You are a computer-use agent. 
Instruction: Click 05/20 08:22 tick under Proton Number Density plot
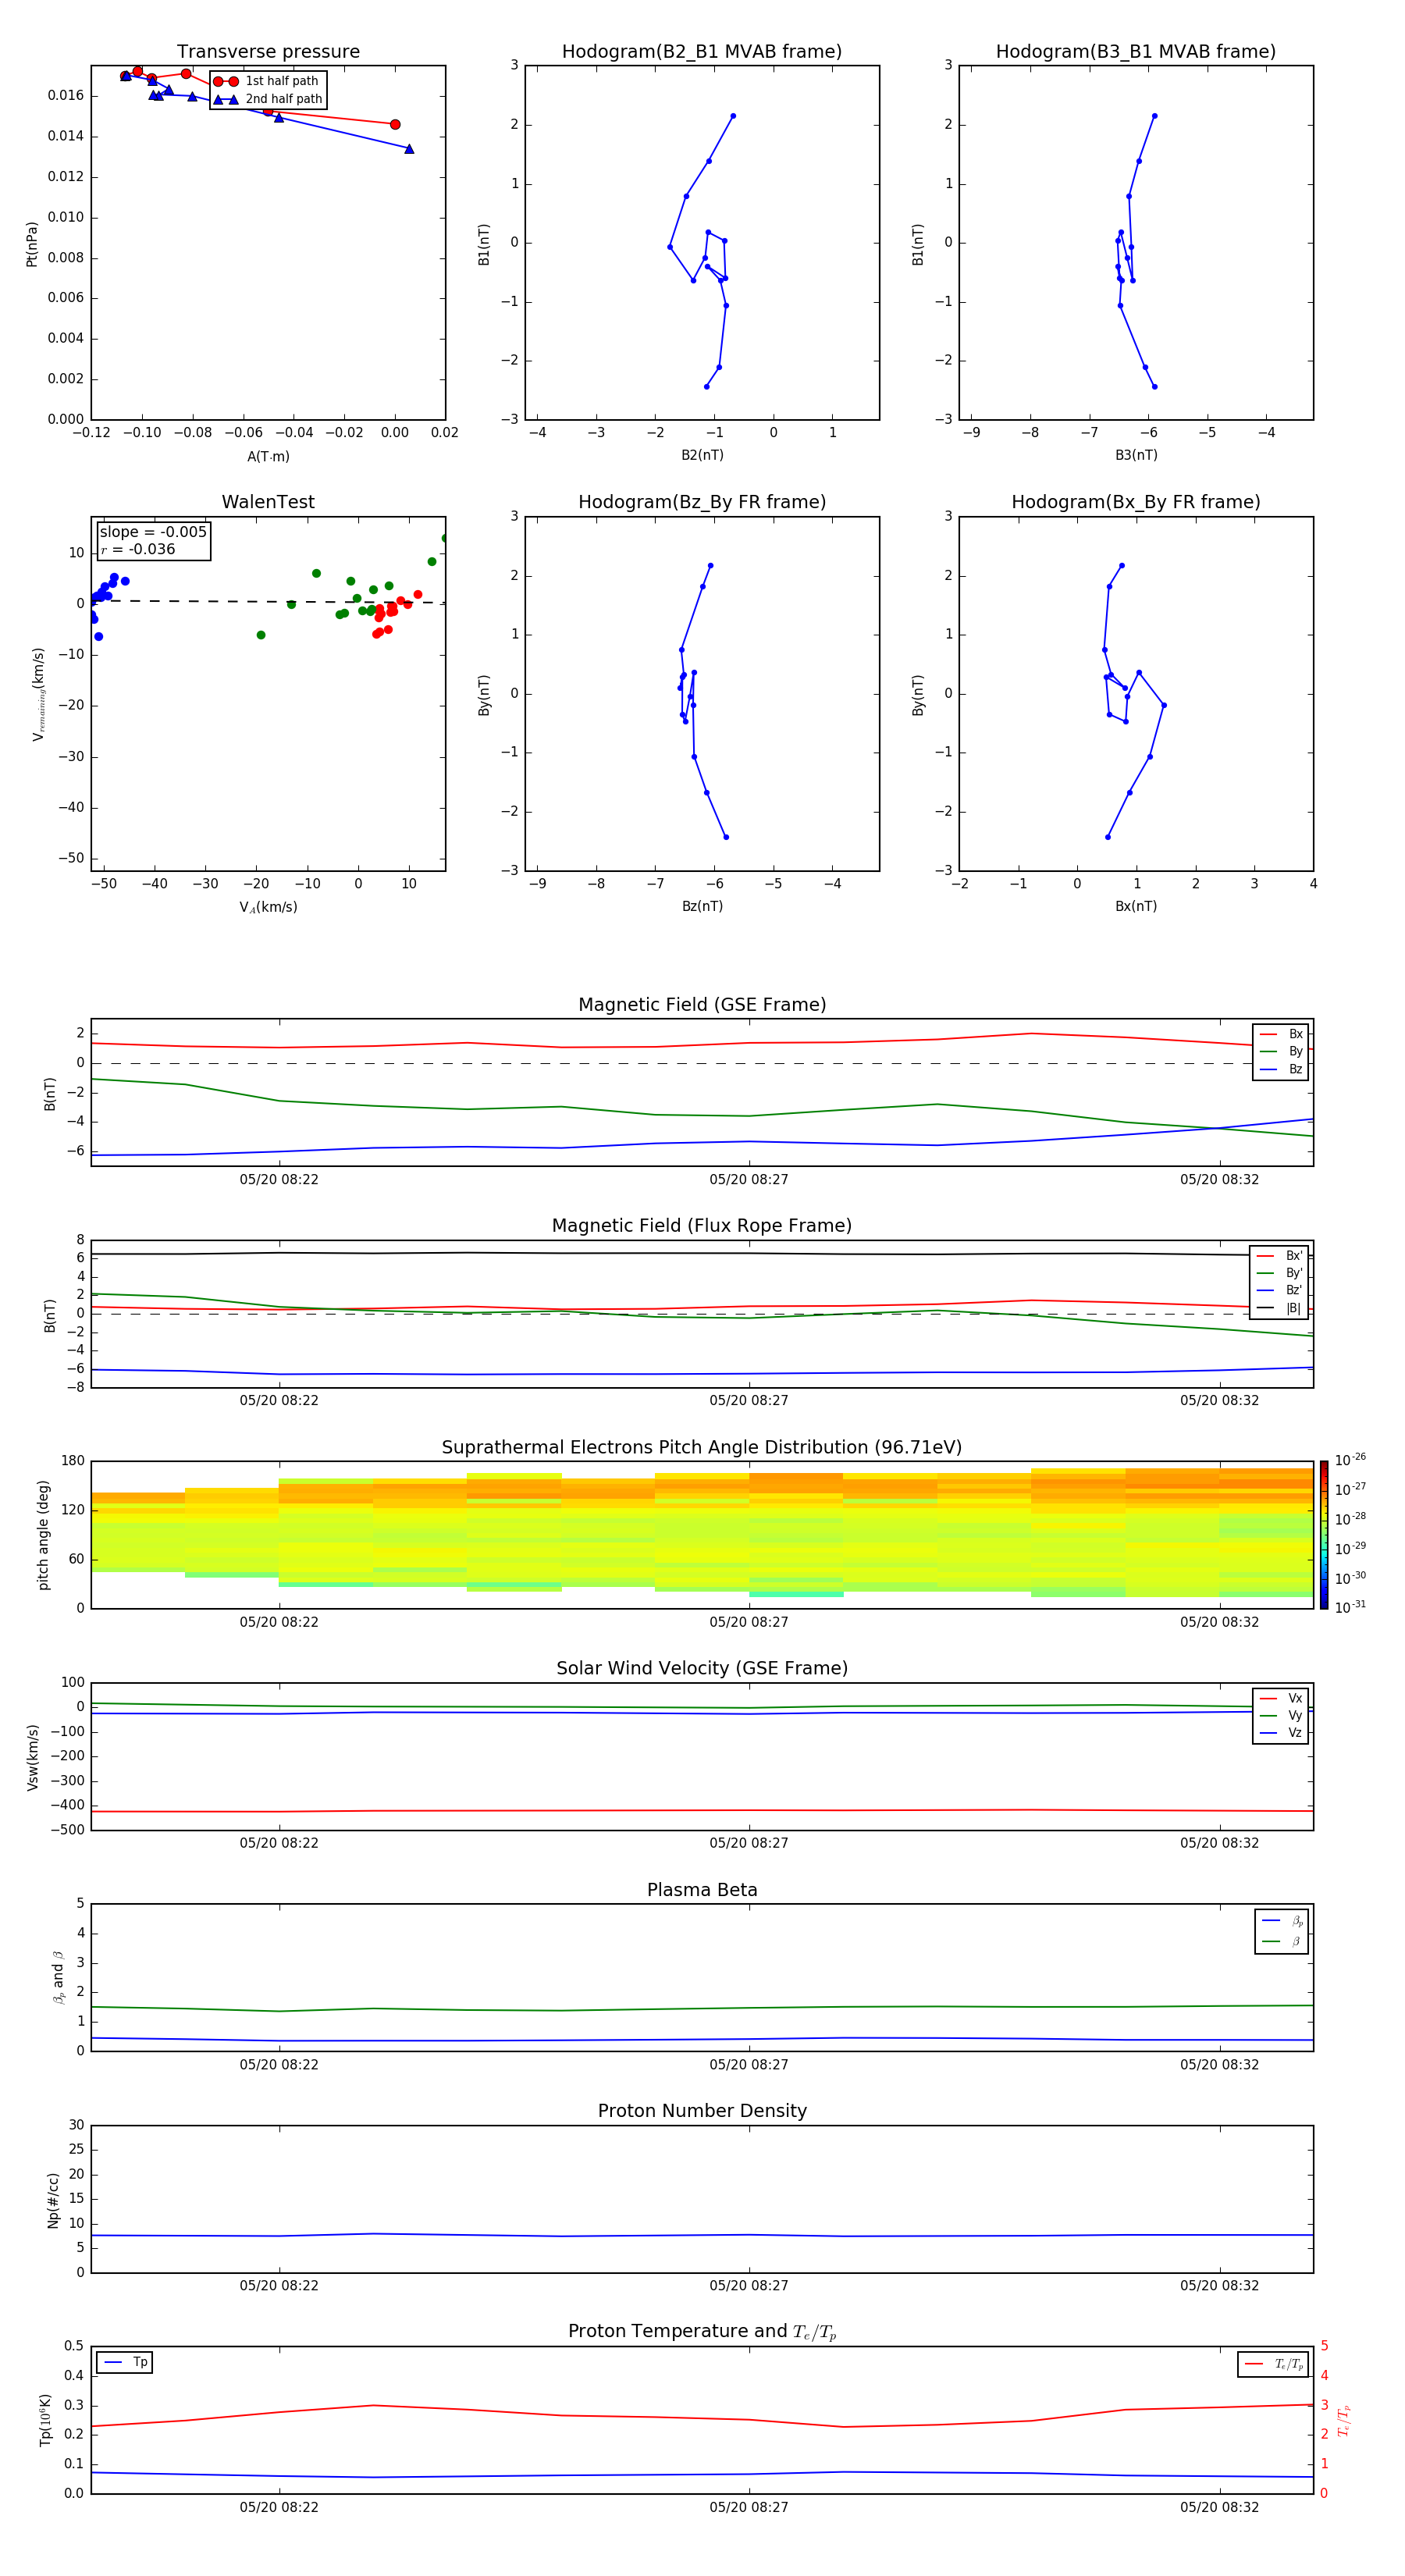[279, 2286]
